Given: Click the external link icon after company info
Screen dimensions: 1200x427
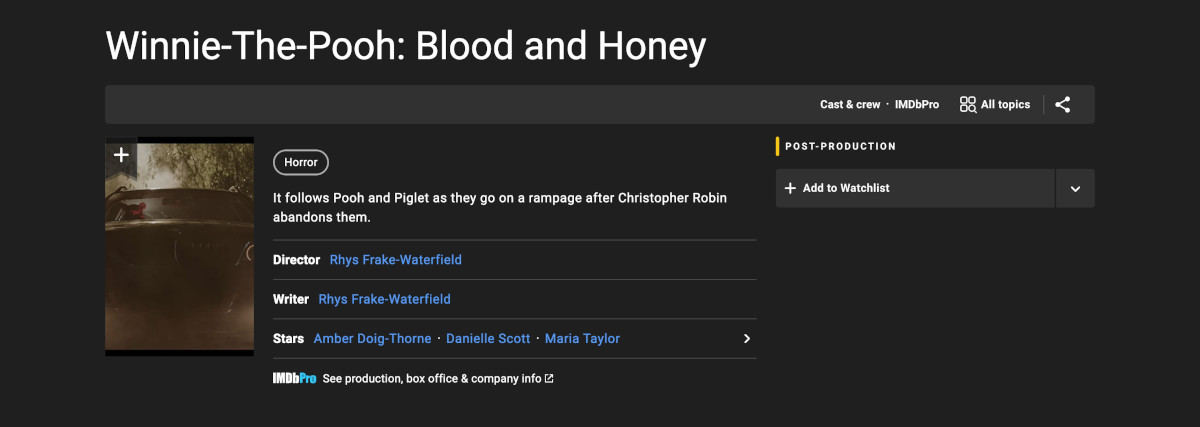Looking at the screenshot, I should click(x=549, y=379).
